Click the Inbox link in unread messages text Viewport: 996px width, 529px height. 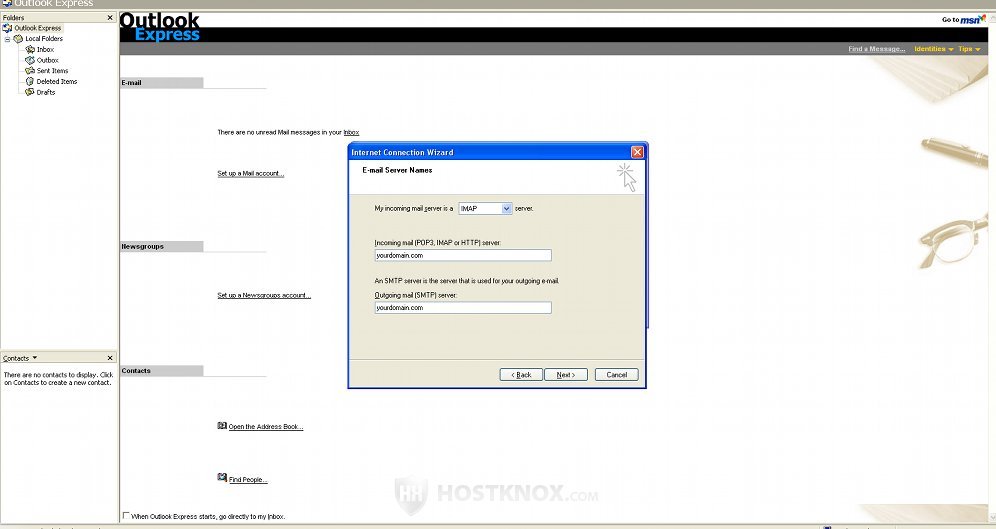351,132
